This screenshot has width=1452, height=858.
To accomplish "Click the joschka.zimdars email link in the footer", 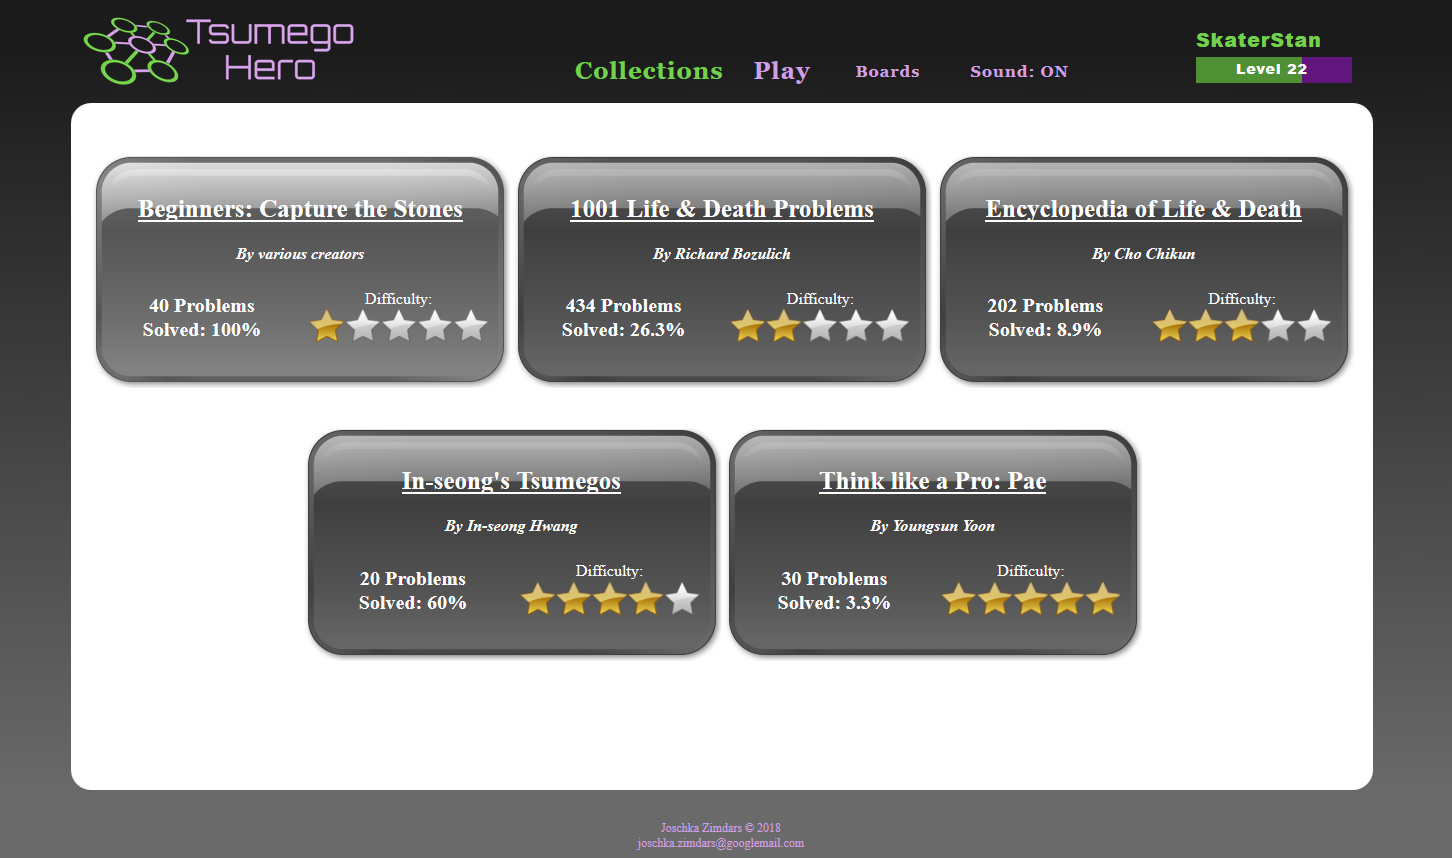I will point(721,843).
